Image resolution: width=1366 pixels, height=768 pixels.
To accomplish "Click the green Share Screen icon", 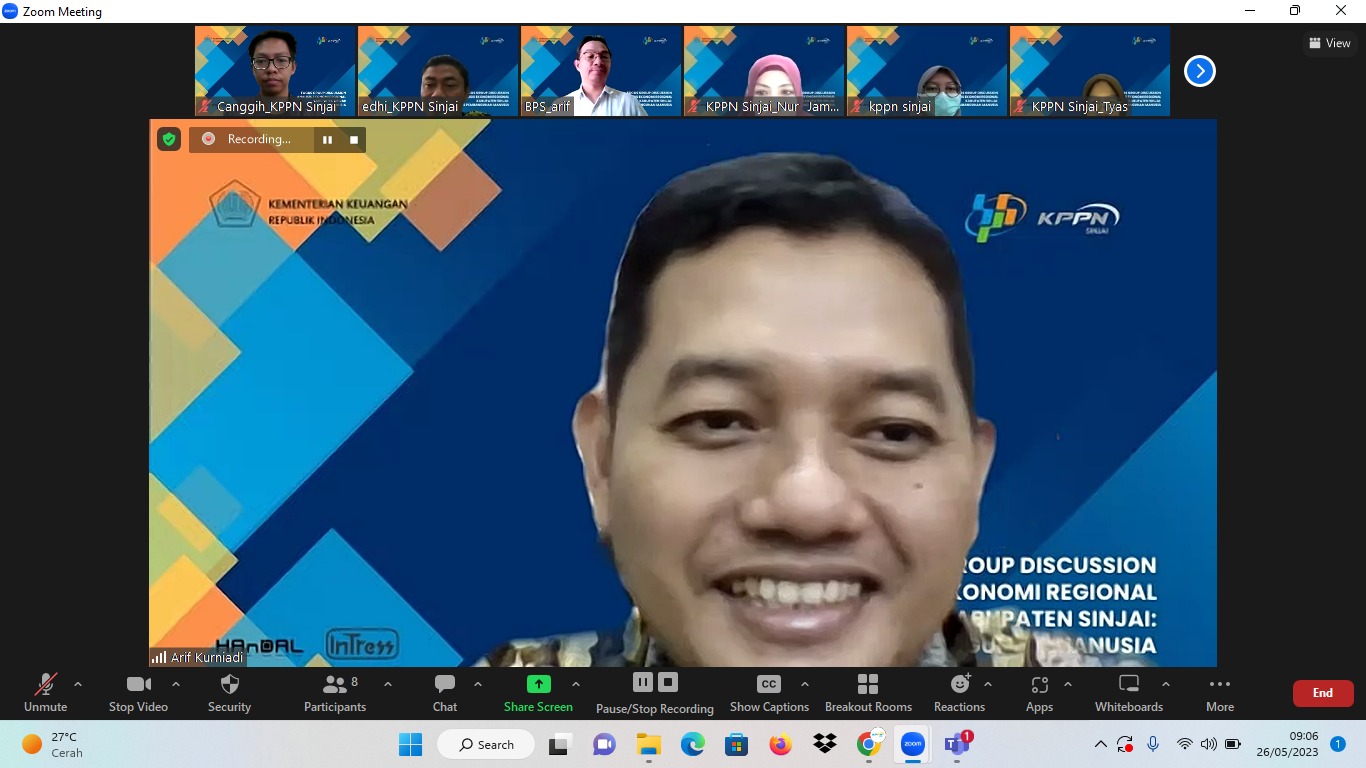I will point(539,684).
